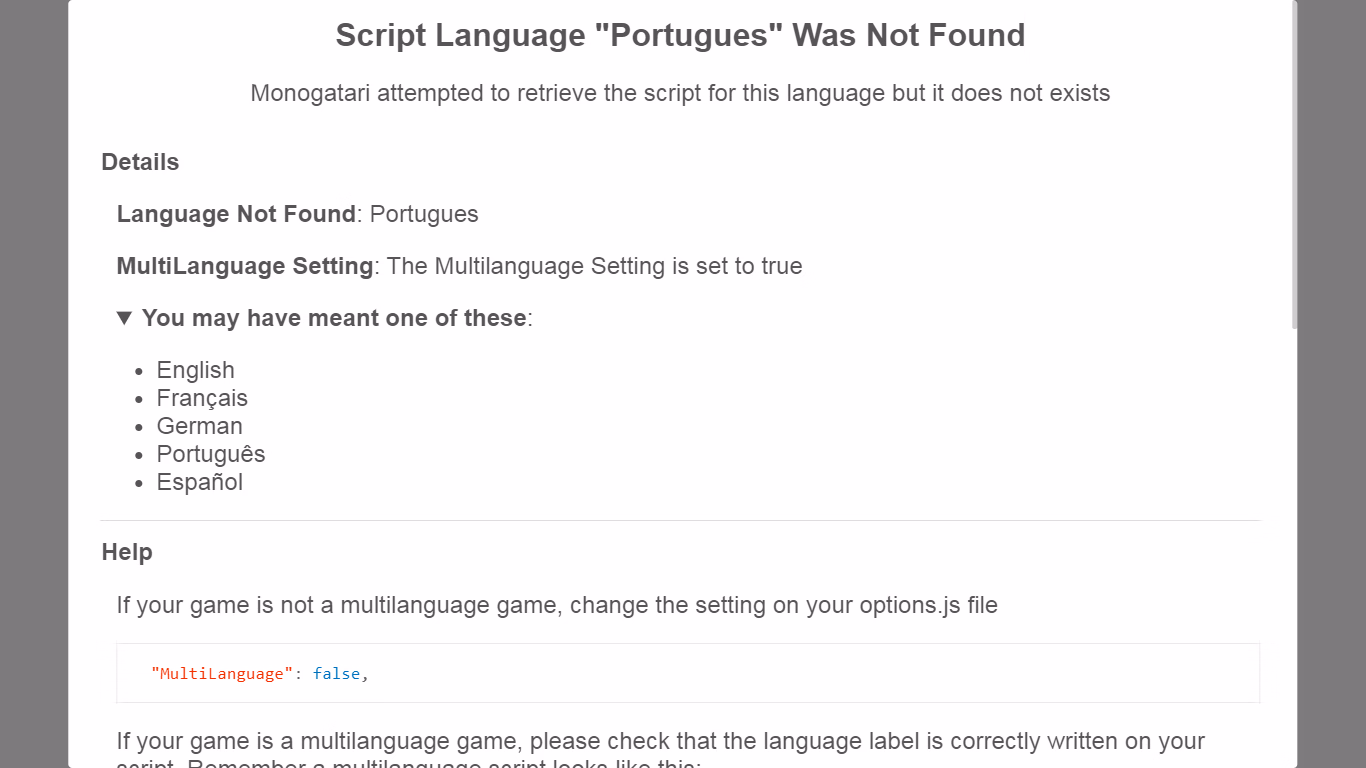Screen dimensions: 1366x768
Task: Click the error title about Portugues script
Action: [x=680, y=35]
